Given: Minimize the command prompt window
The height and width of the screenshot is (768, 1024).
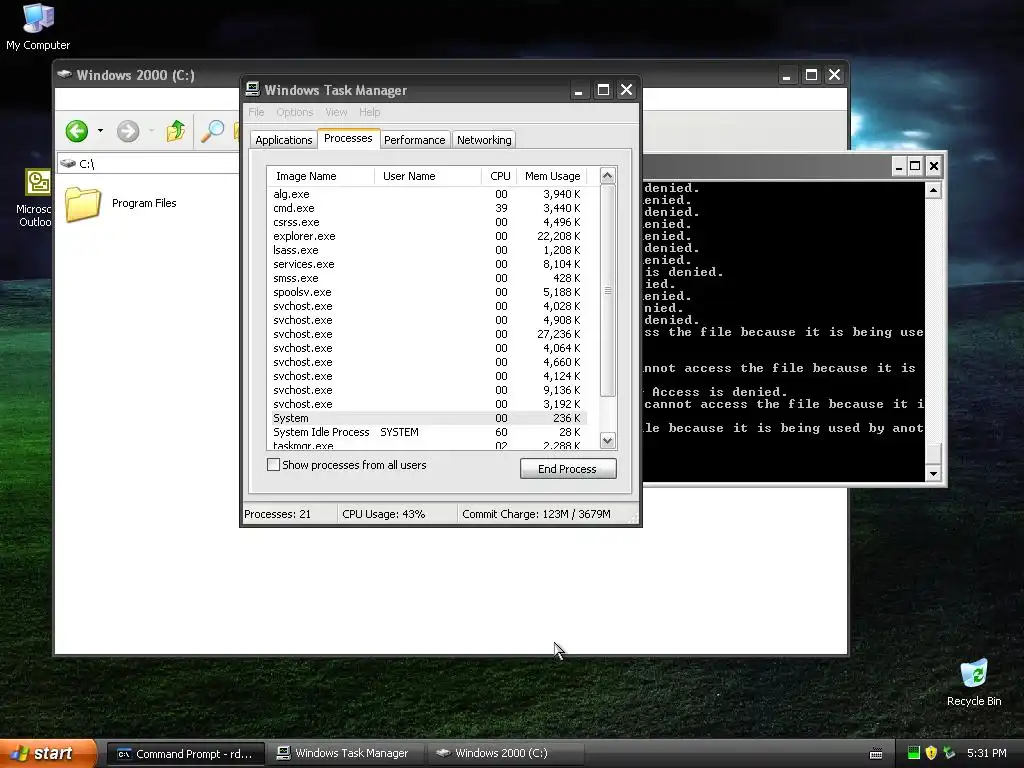Looking at the screenshot, I should [x=899, y=167].
